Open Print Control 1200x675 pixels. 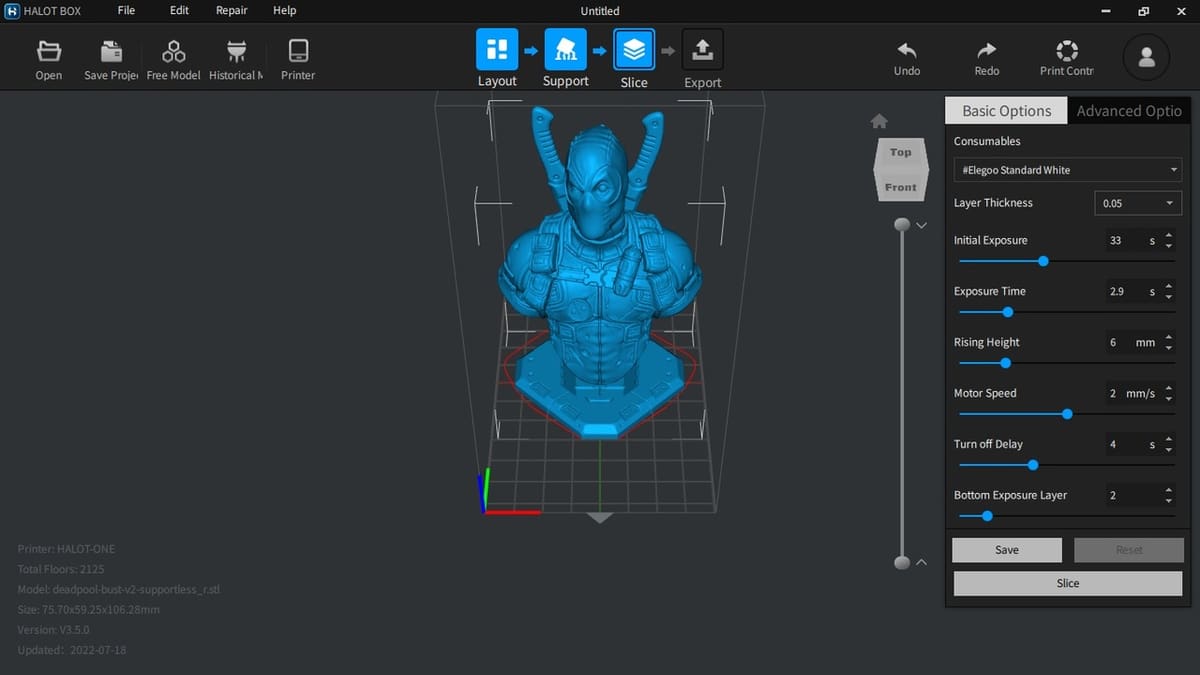click(1066, 58)
